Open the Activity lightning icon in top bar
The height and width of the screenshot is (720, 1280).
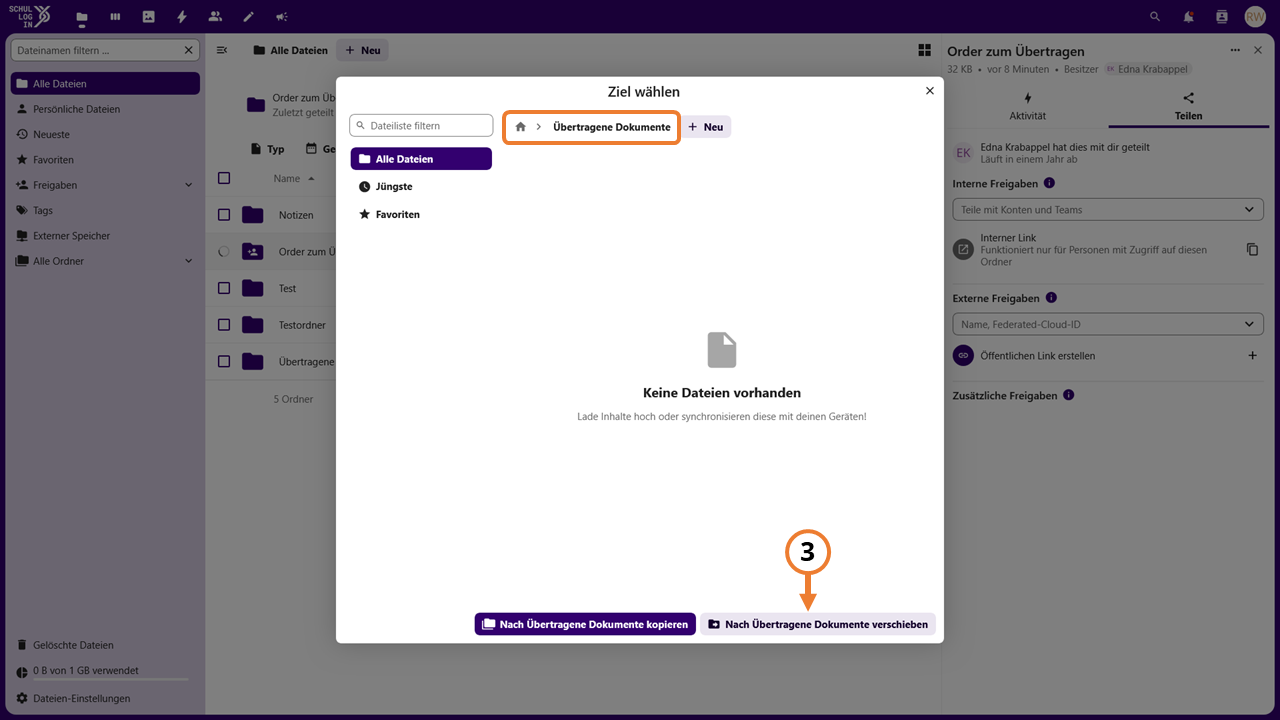181,17
